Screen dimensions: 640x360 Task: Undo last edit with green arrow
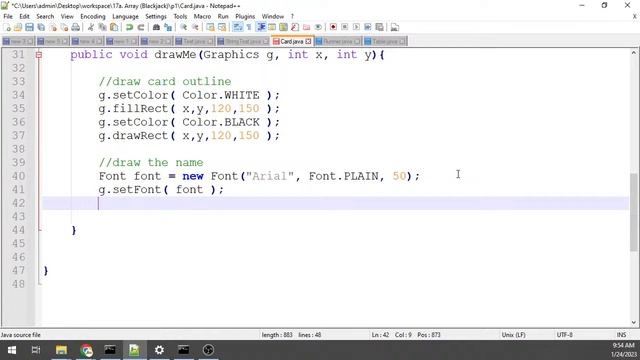click(129, 27)
